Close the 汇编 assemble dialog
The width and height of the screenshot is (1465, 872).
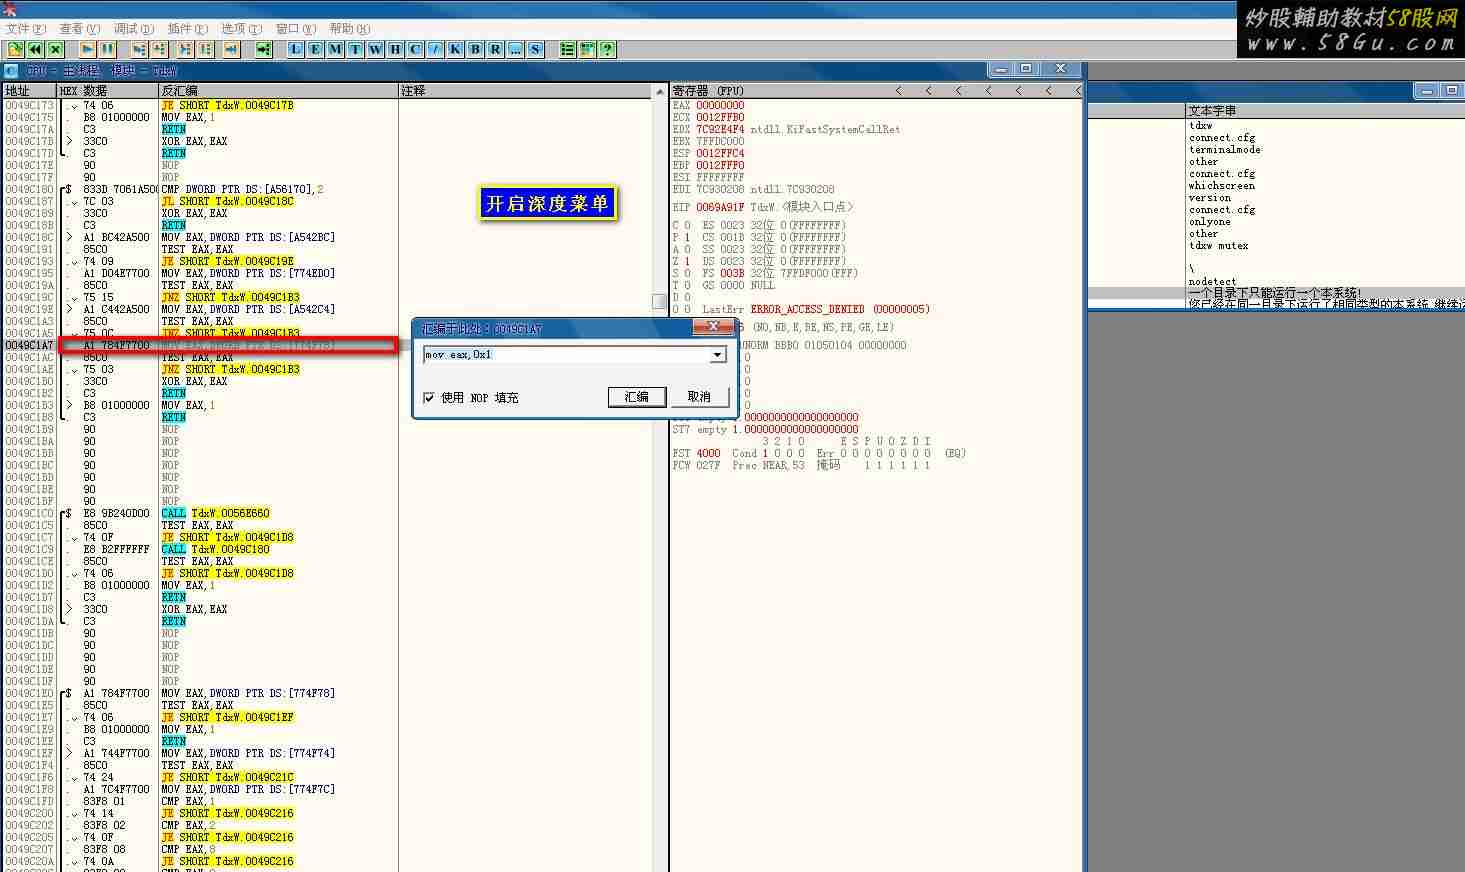pos(713,327)
